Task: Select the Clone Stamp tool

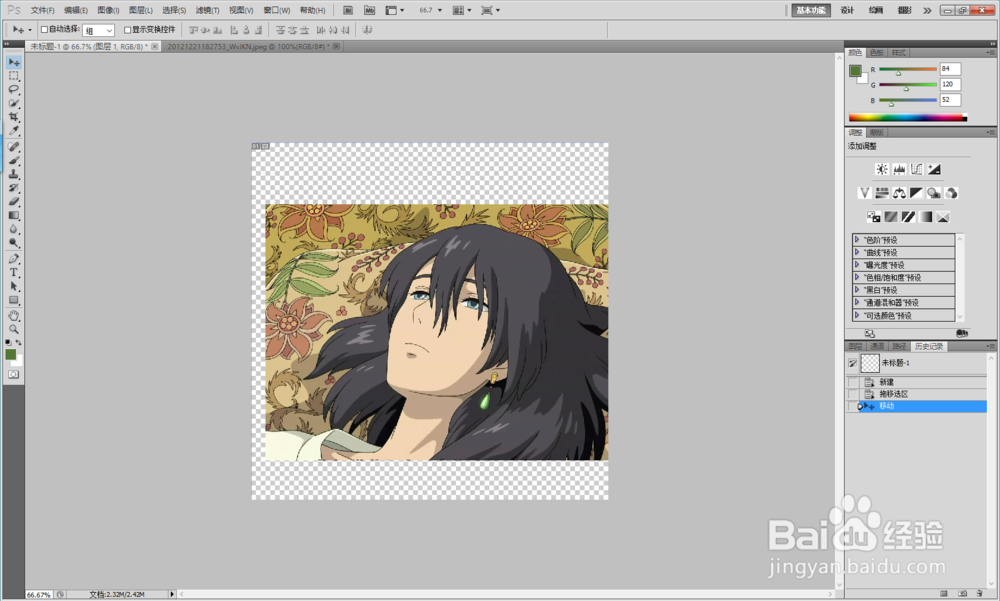Action: tap(13, 174)
